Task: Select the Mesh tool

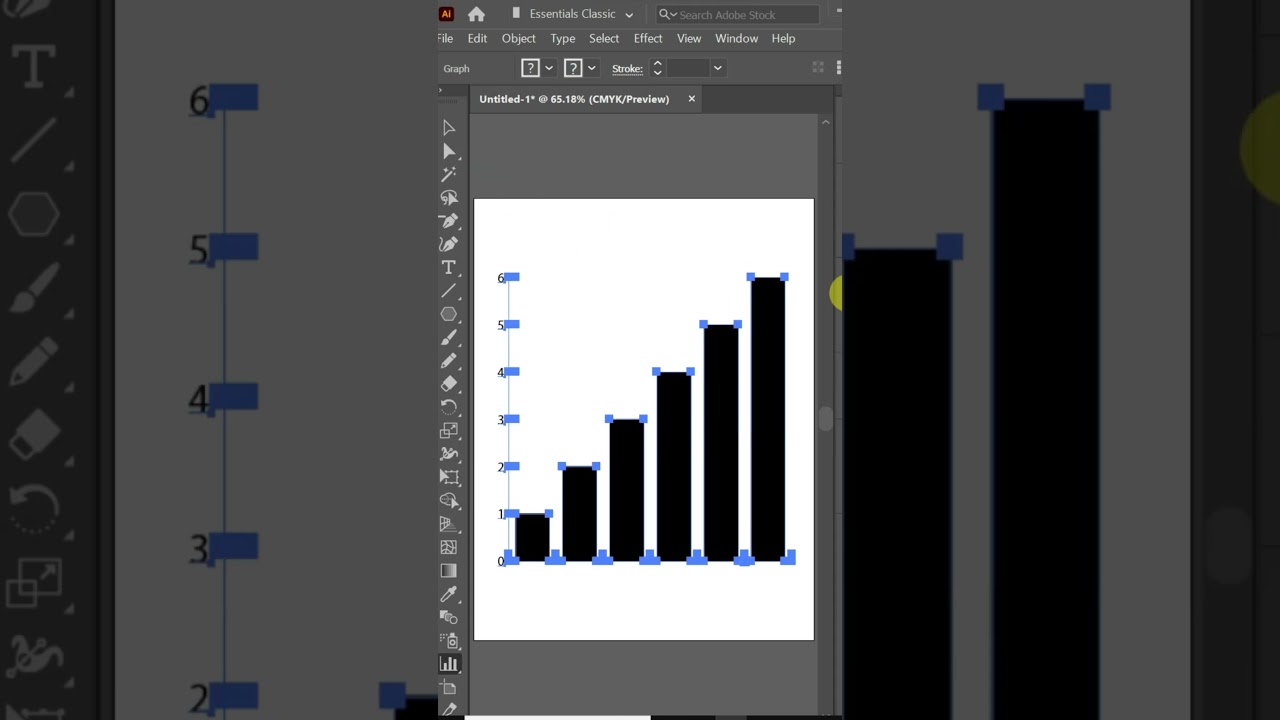Action: coord(449,548)
